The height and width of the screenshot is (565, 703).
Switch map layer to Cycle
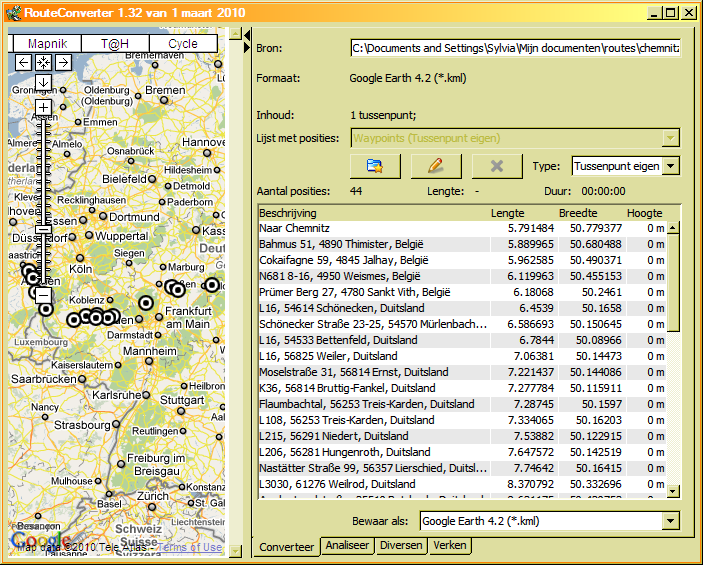(182, 44)
